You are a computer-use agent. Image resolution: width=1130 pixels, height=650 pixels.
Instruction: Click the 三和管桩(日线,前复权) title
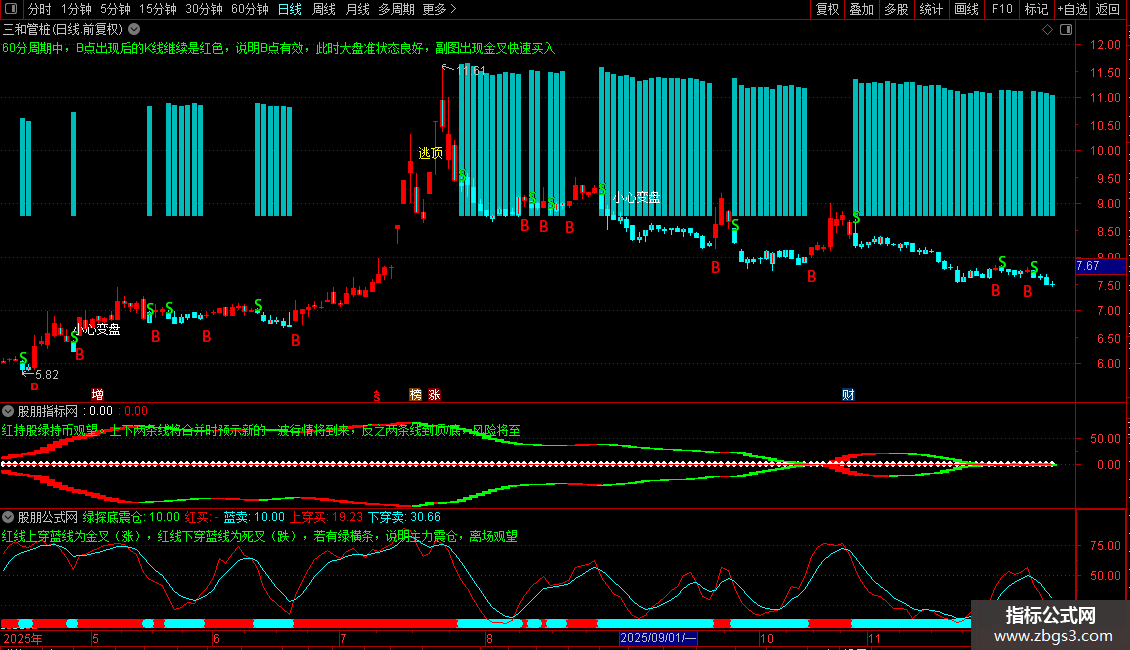[63, 30]
